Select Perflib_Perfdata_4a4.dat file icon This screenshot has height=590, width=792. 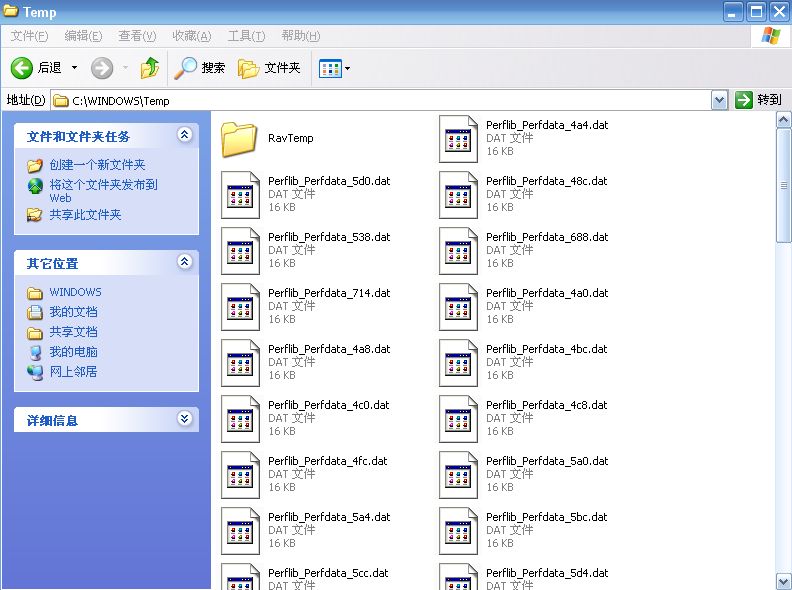[x=458, y=139]
